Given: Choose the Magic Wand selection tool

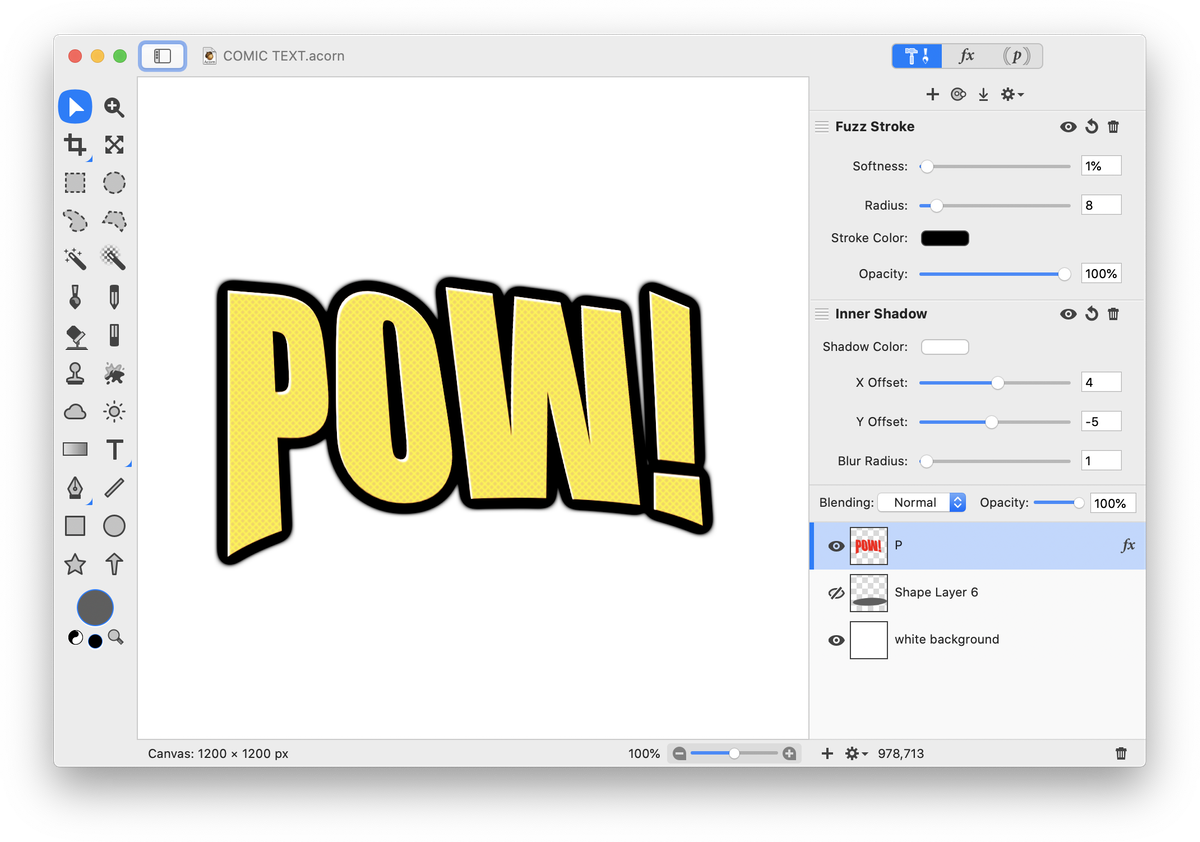Looking at the screenshot, I should (75, 259).
